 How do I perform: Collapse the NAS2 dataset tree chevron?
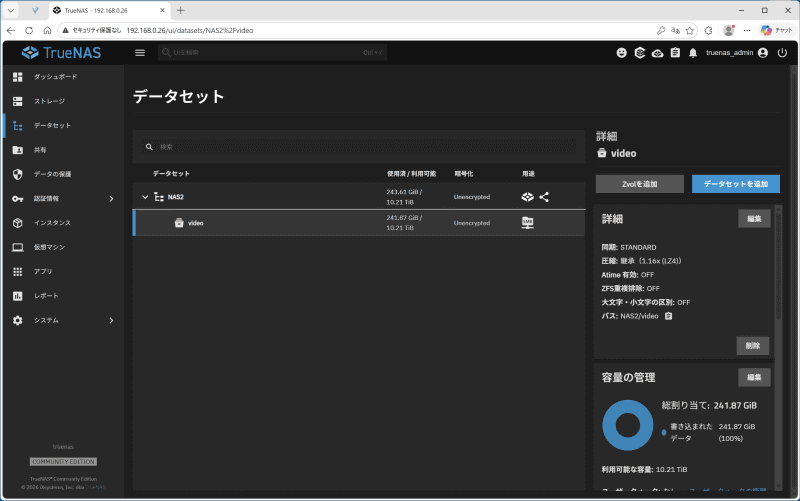point(145,197)
